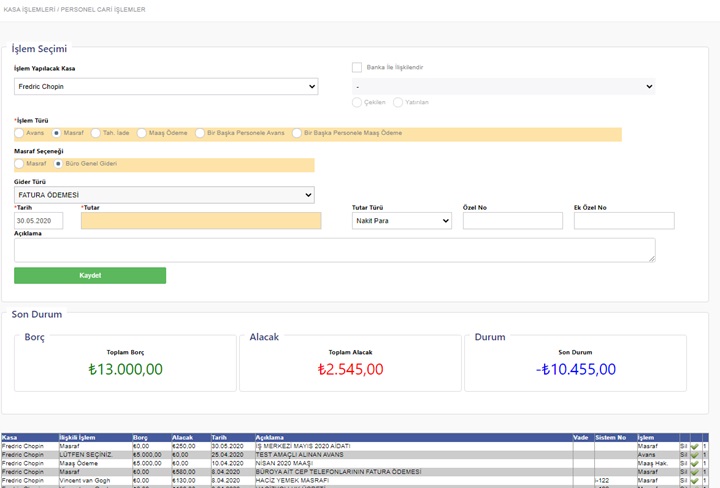Check the Banka İle İlişkilendir checkbox

pyautogui.click(x=356, y=68)
